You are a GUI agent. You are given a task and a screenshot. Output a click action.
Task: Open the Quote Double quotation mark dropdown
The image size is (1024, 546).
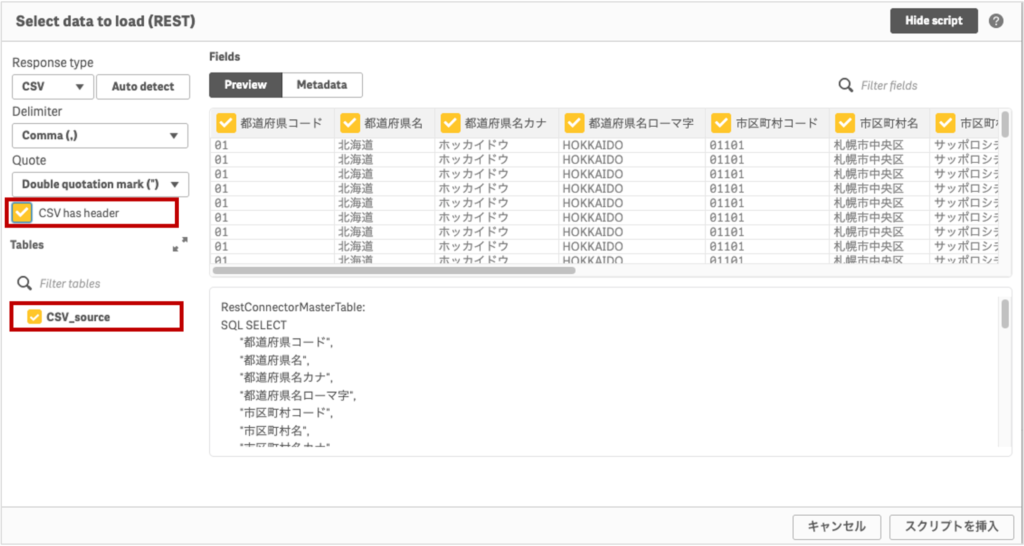(100, 184)
